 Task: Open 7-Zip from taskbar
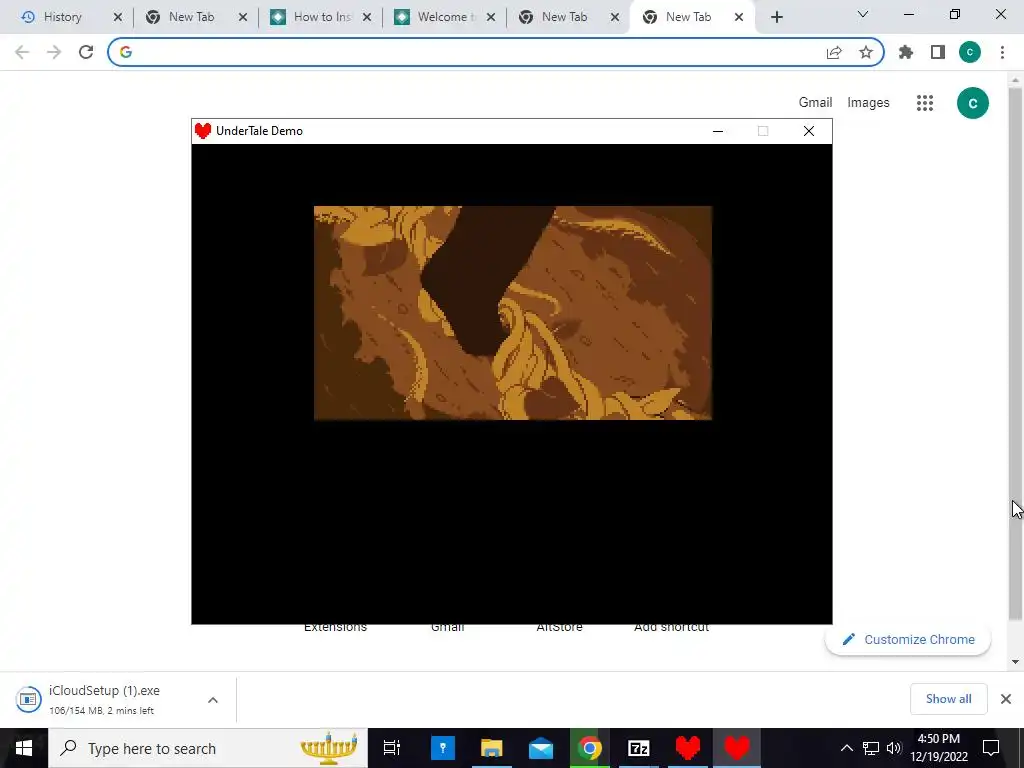click(639, 748)
